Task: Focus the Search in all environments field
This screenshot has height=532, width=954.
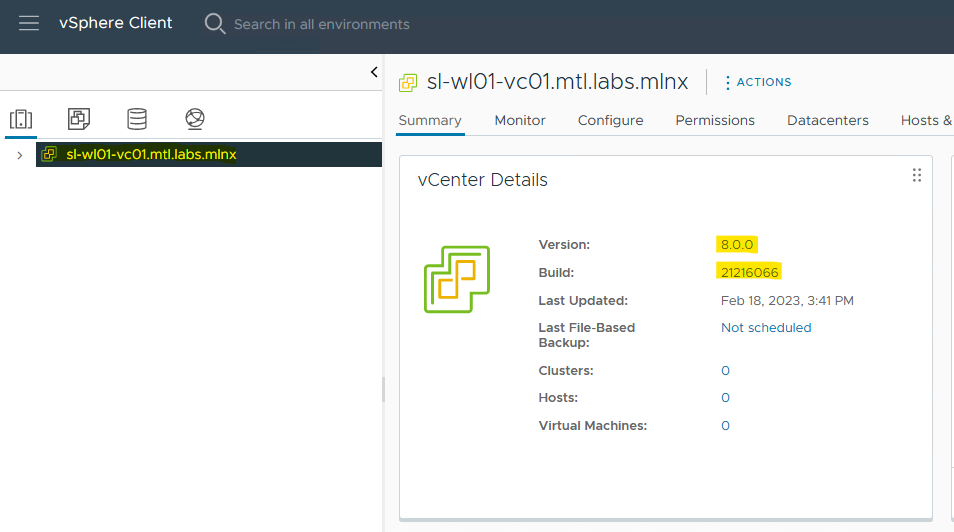Action: [321, 24]
